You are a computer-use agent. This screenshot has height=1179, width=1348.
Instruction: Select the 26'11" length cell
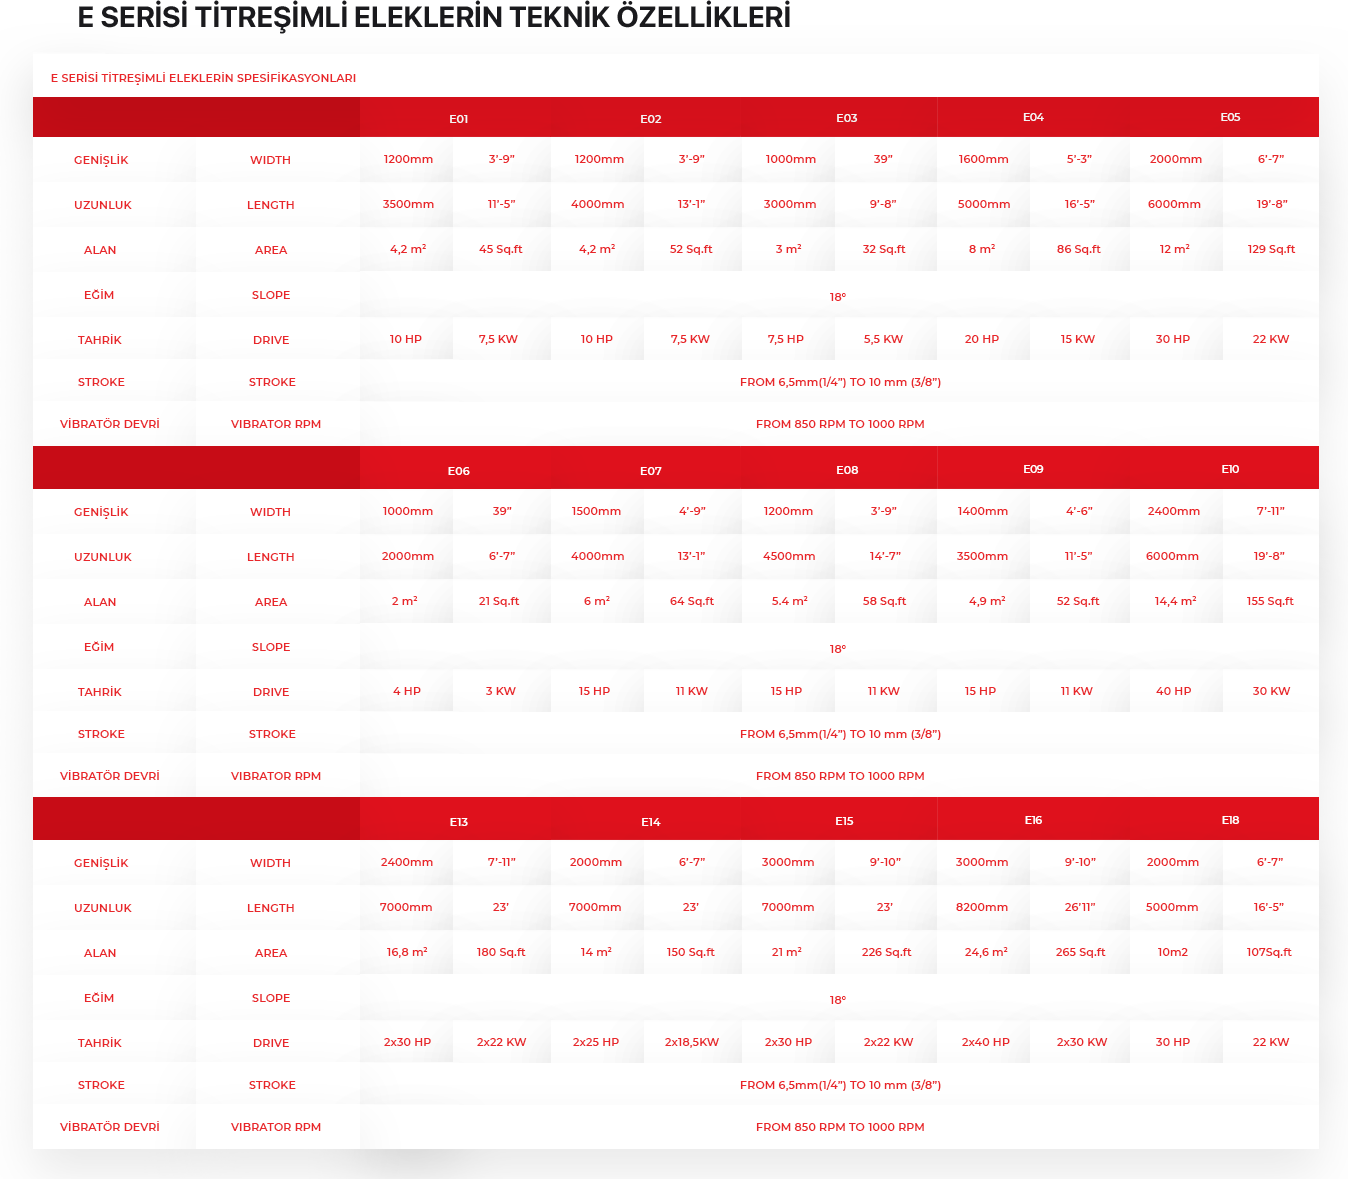pos(1080,907)
